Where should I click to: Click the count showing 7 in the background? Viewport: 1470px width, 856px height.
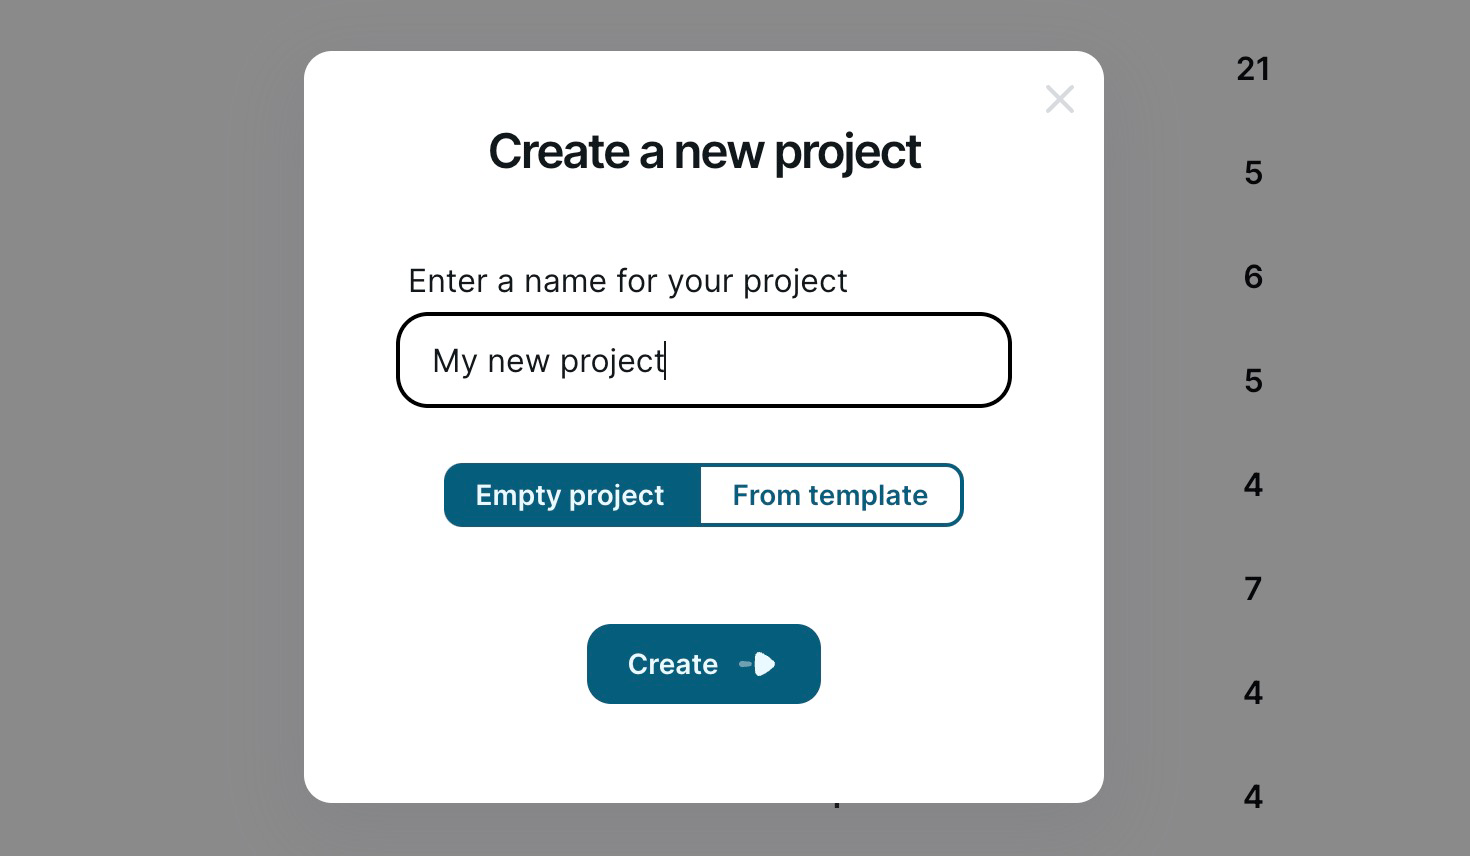(1252, 589)
